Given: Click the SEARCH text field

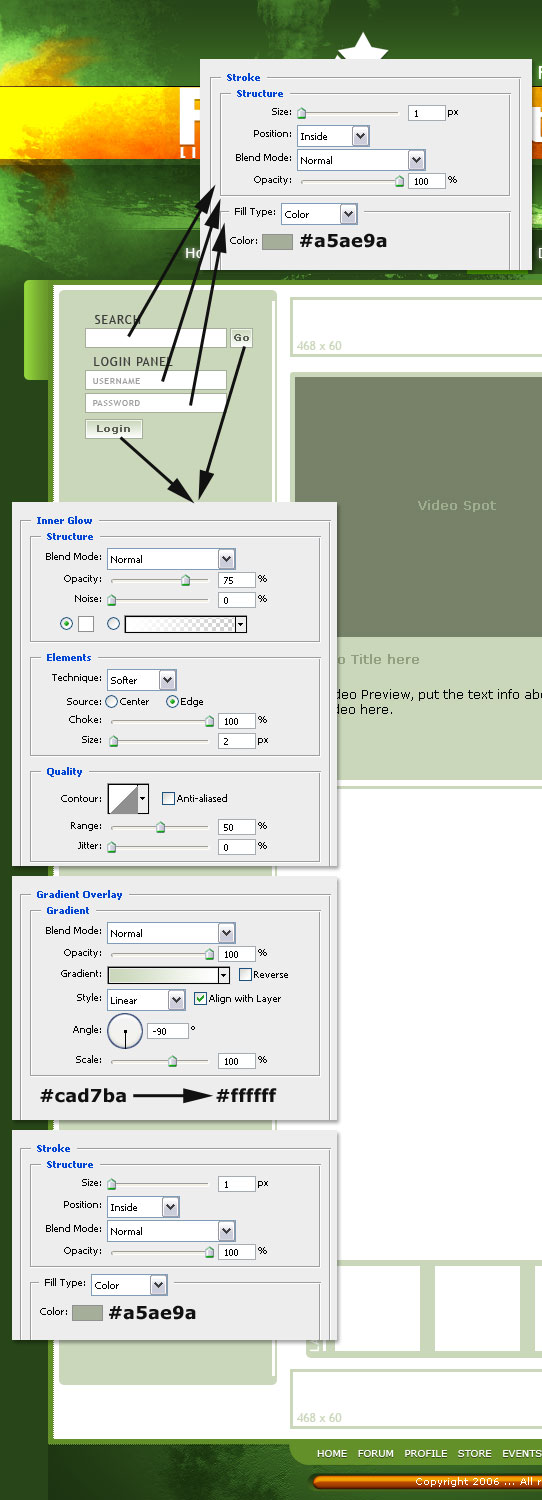Looking at the screenshot, I should click(156, 338).
